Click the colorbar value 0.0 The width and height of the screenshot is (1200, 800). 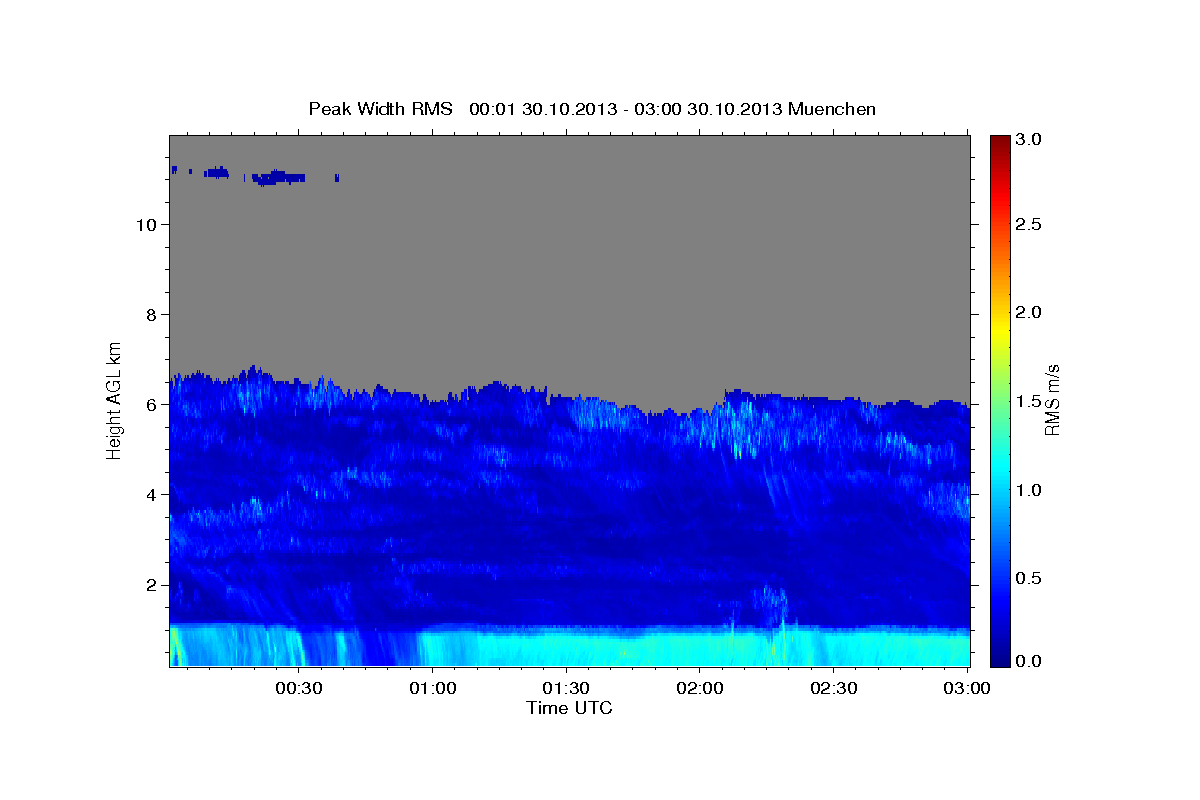pos(1030,661)
